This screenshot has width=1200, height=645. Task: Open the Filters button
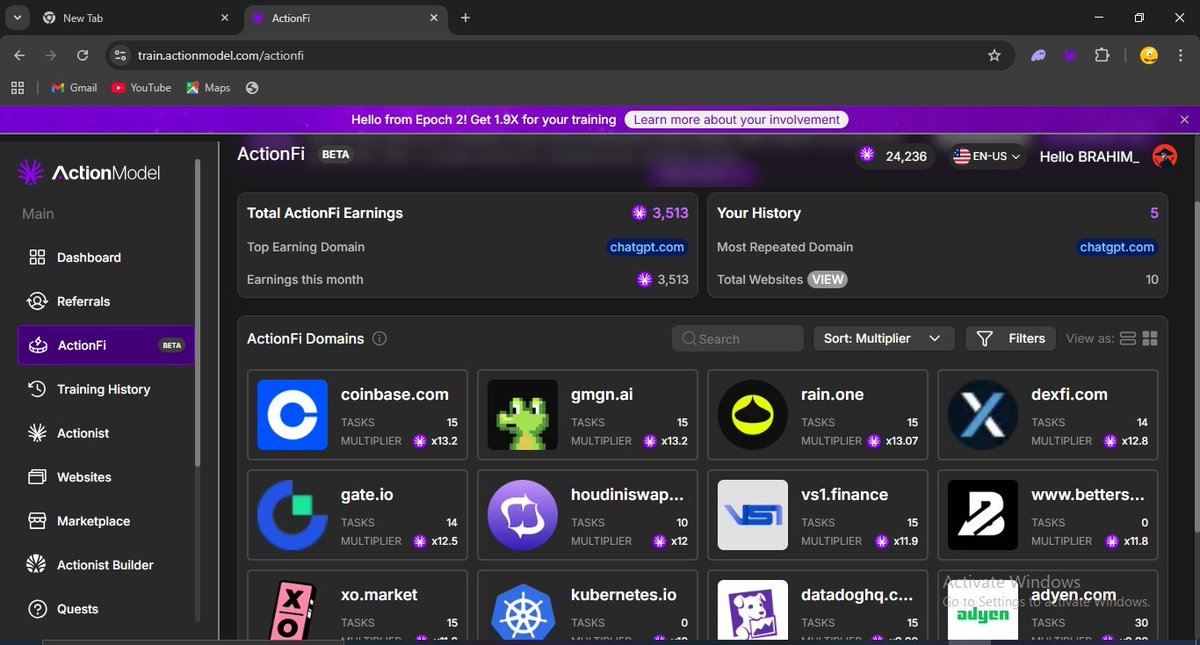(1011, 338)
